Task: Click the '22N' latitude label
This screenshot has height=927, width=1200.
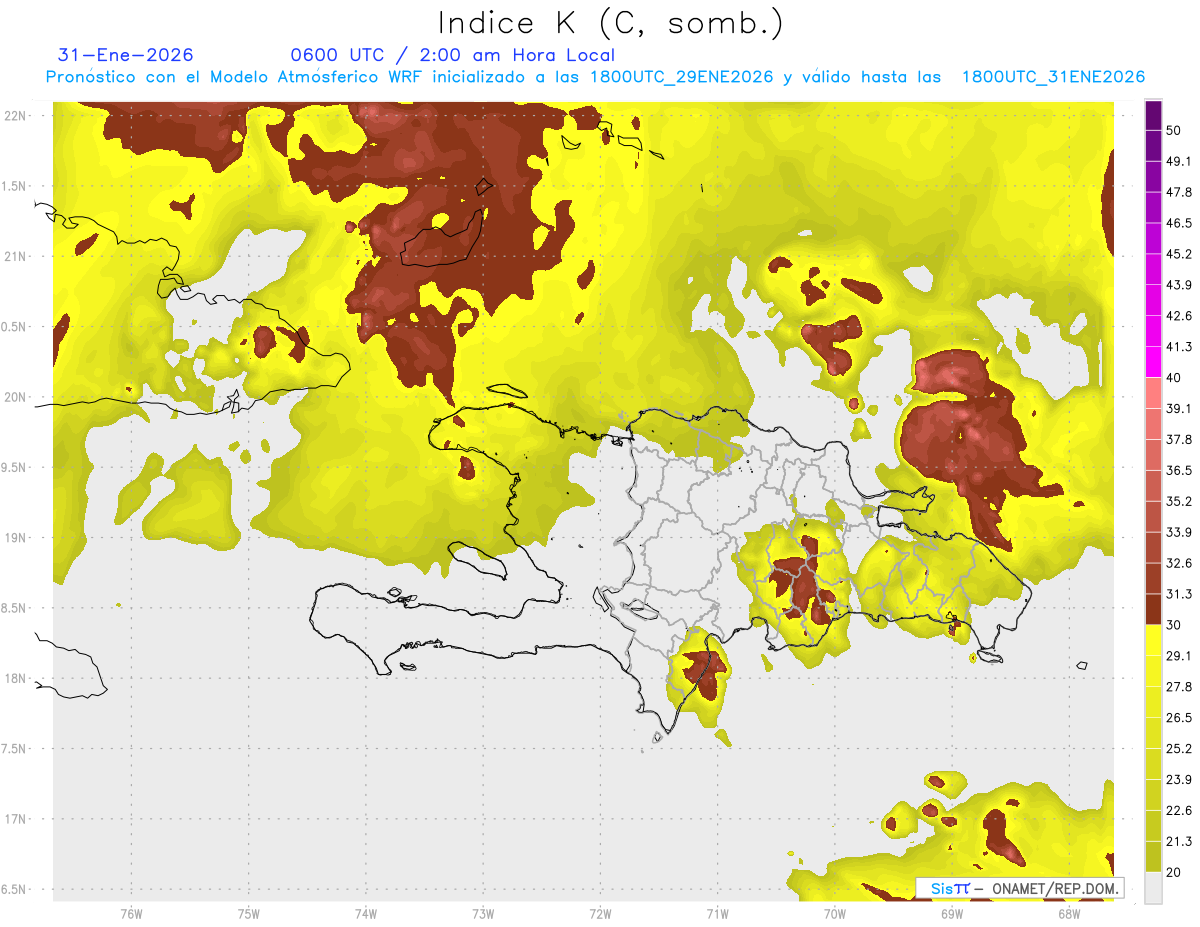Action: [x=16, y=115]
